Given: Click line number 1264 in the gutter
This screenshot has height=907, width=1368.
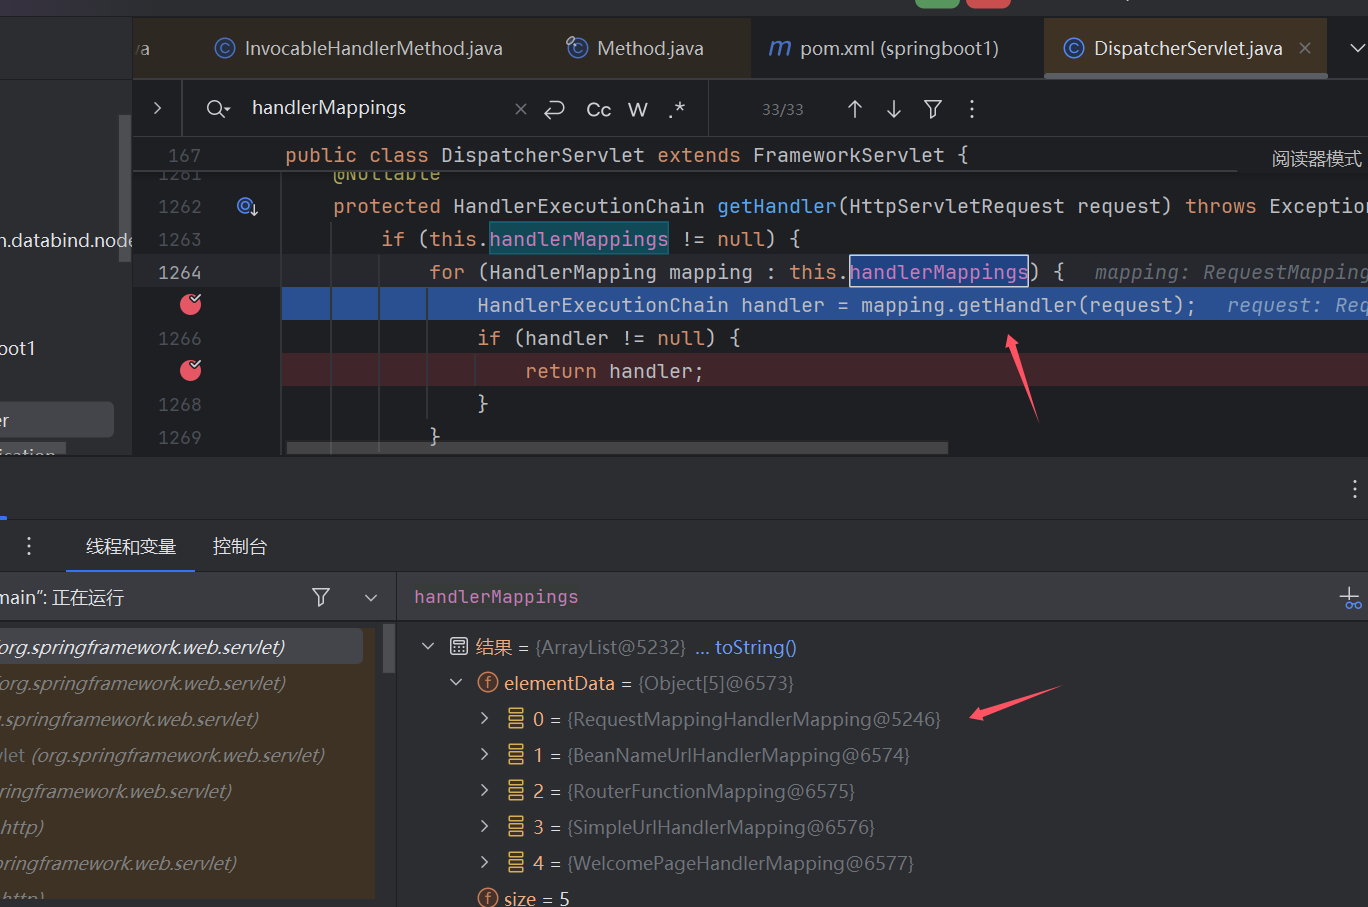Looking at the screenshot, I should (x=180, y=272).
